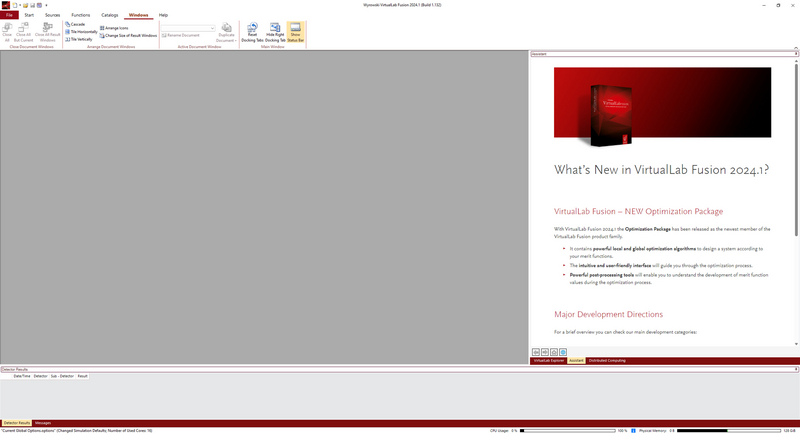Switch to the VirtualLab Explorer tab
The width and height of the screenshot is (800, 434).
tap(549, 361)
